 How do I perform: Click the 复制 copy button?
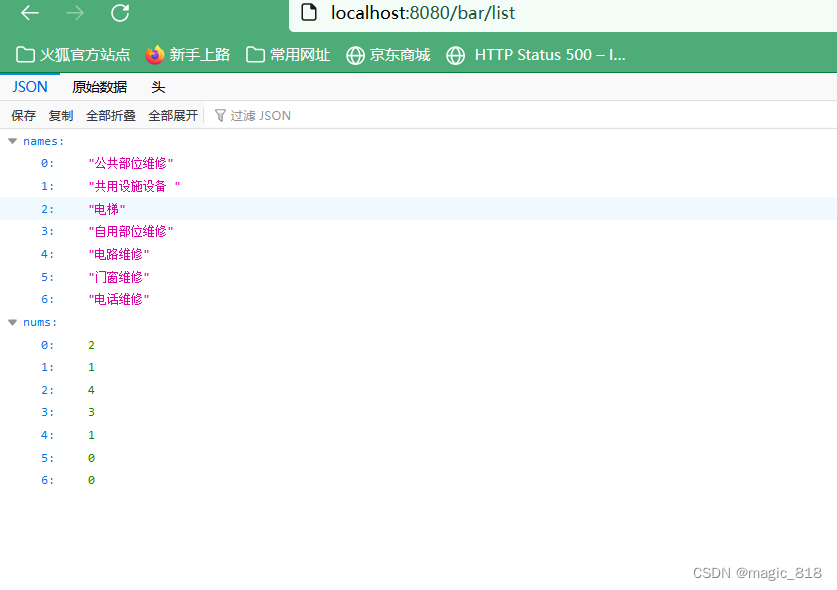[61, 115]
